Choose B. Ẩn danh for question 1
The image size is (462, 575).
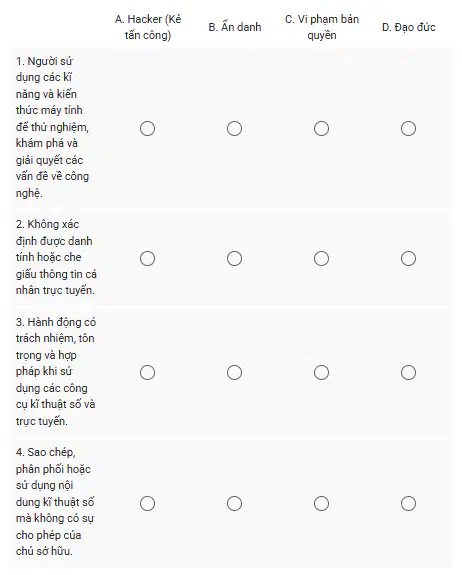click(234, 129)
